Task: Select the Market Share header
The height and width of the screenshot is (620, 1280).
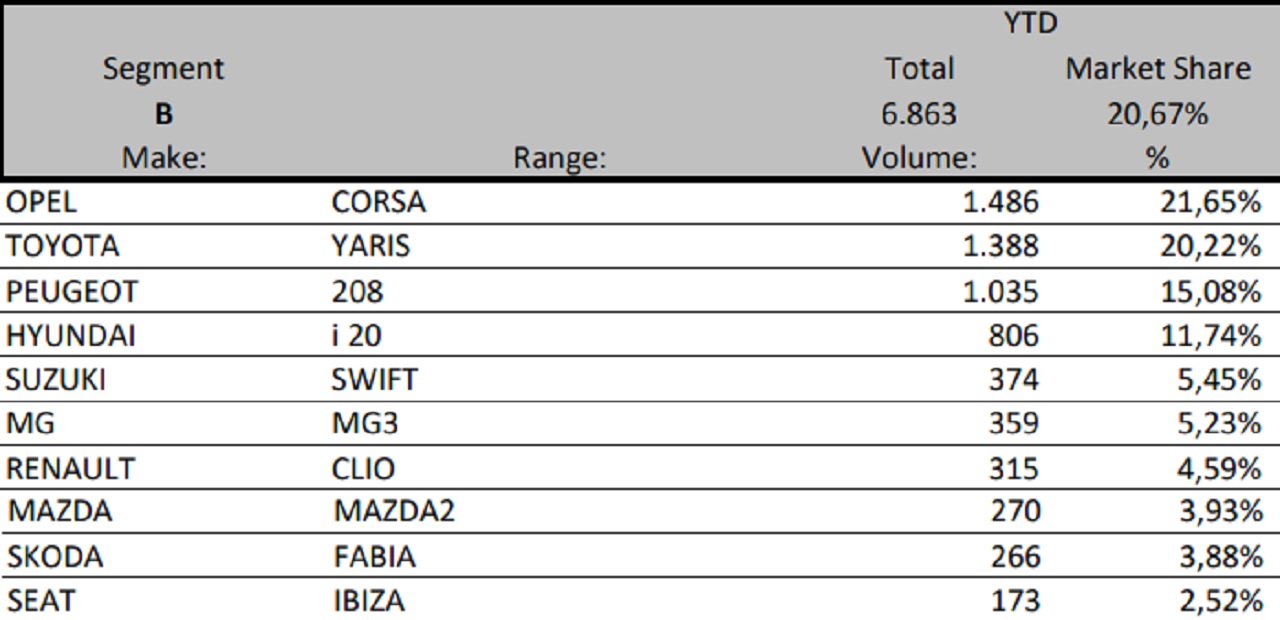Action: coord(1158,69)
